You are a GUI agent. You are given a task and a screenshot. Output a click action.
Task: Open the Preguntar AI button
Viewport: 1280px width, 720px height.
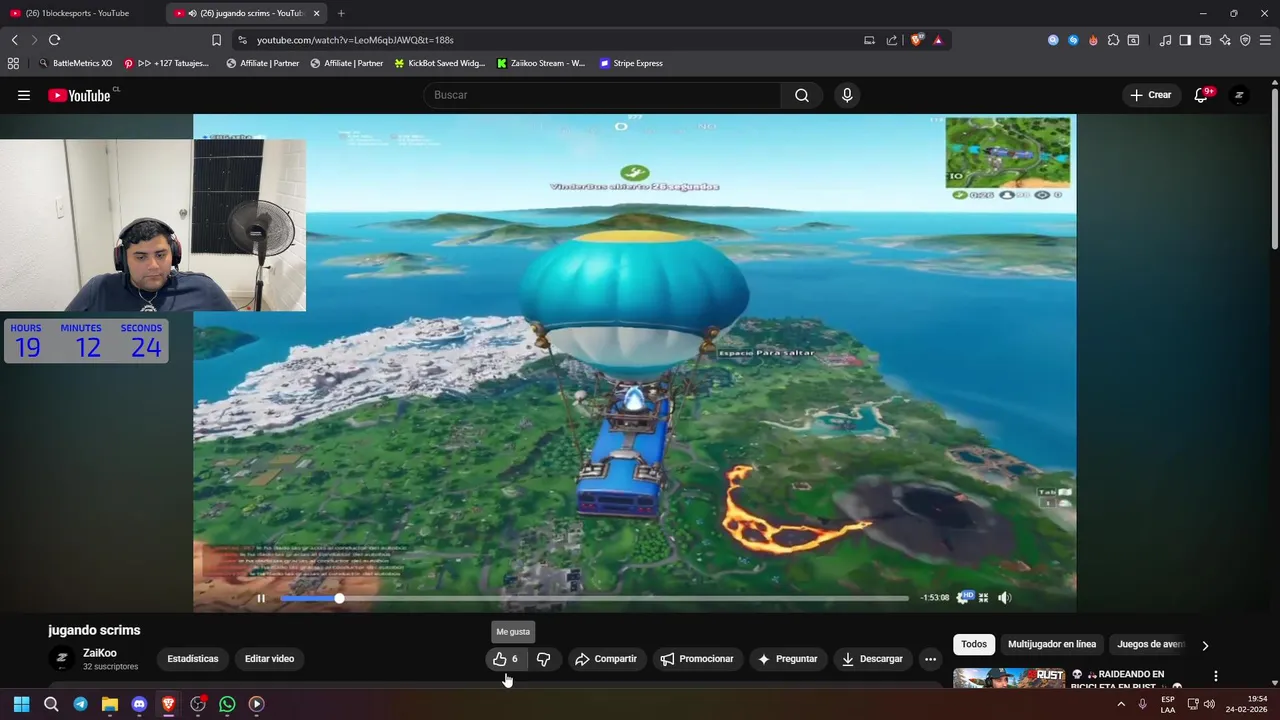pyautogui.click(x=788, y=659)
